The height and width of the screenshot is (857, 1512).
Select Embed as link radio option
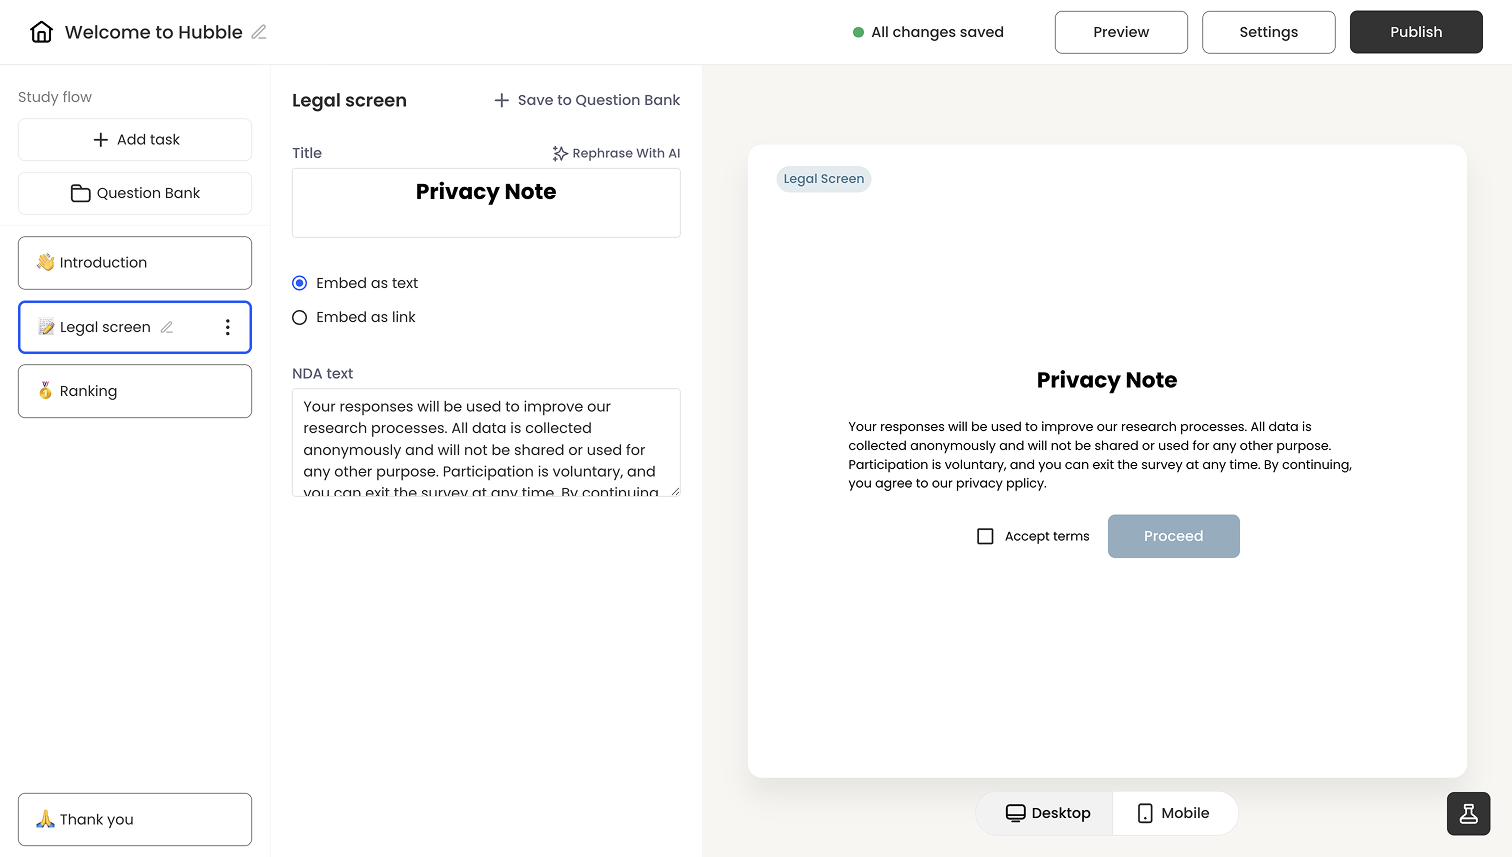[300, 318]
